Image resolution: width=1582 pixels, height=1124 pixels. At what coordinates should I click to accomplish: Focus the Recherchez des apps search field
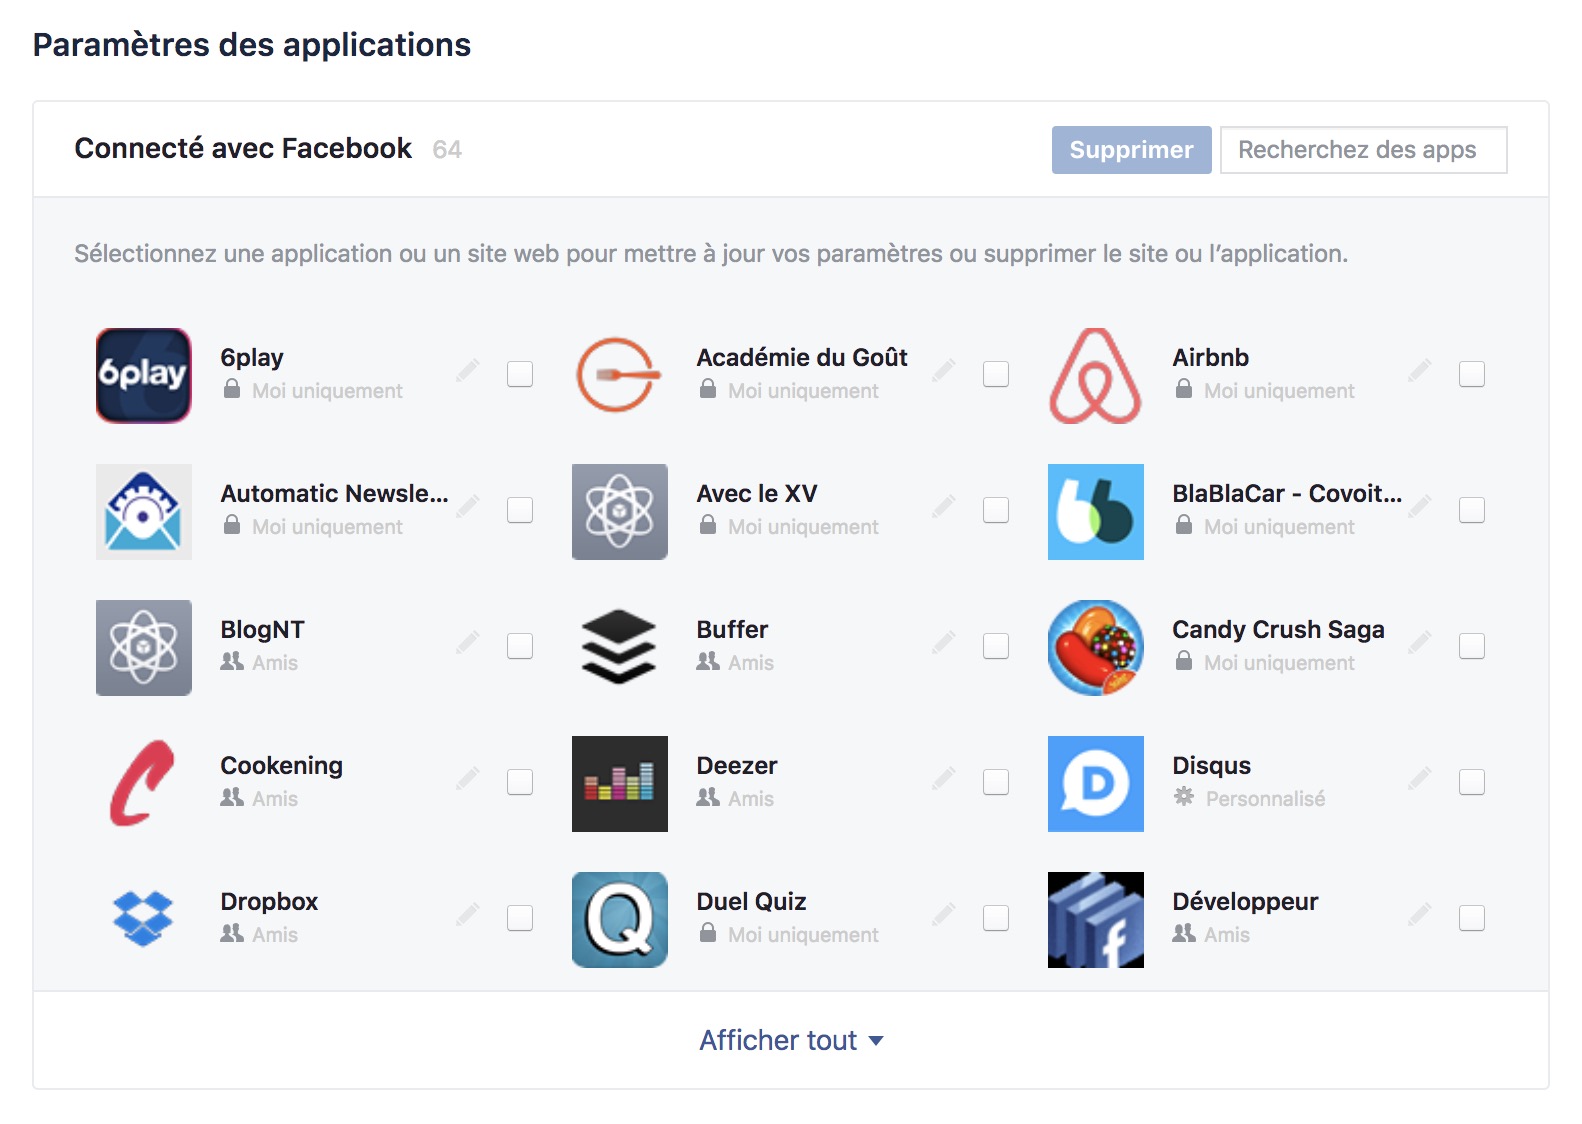[1364, 150]
